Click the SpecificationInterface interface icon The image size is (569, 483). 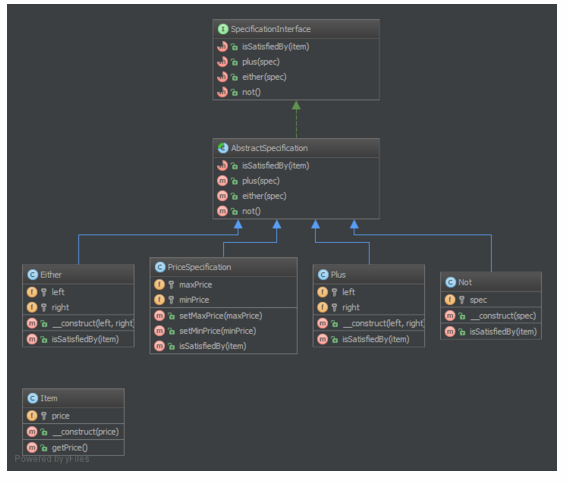(223, 29)
